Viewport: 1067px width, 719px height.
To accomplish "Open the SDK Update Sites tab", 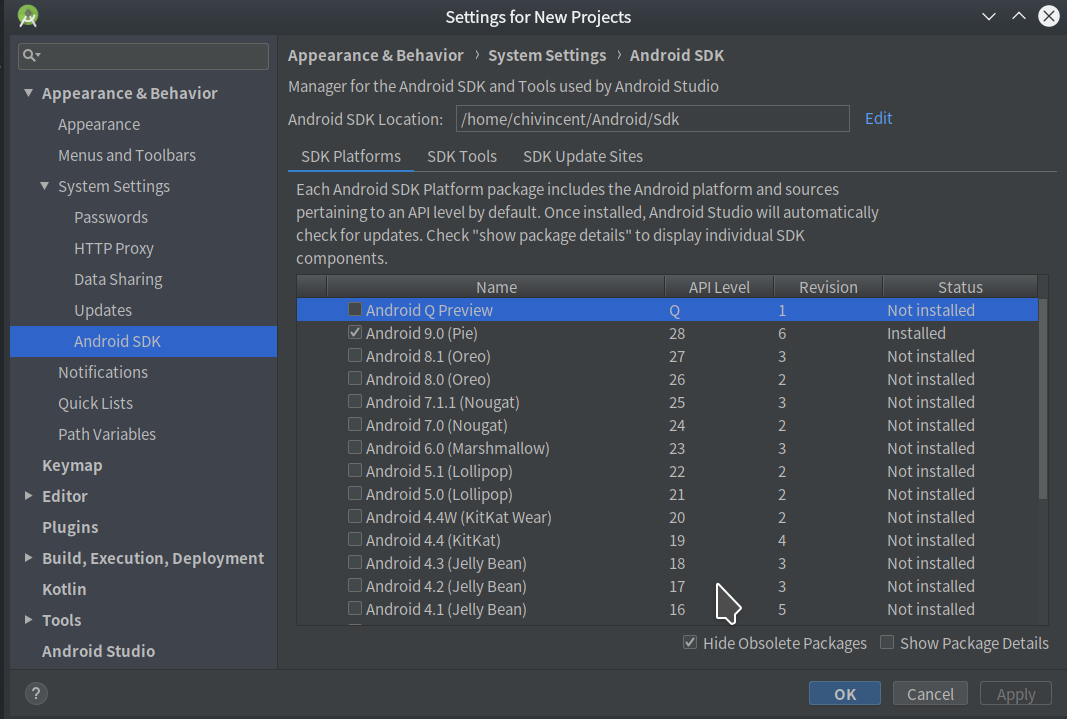I will pos(582,156).
